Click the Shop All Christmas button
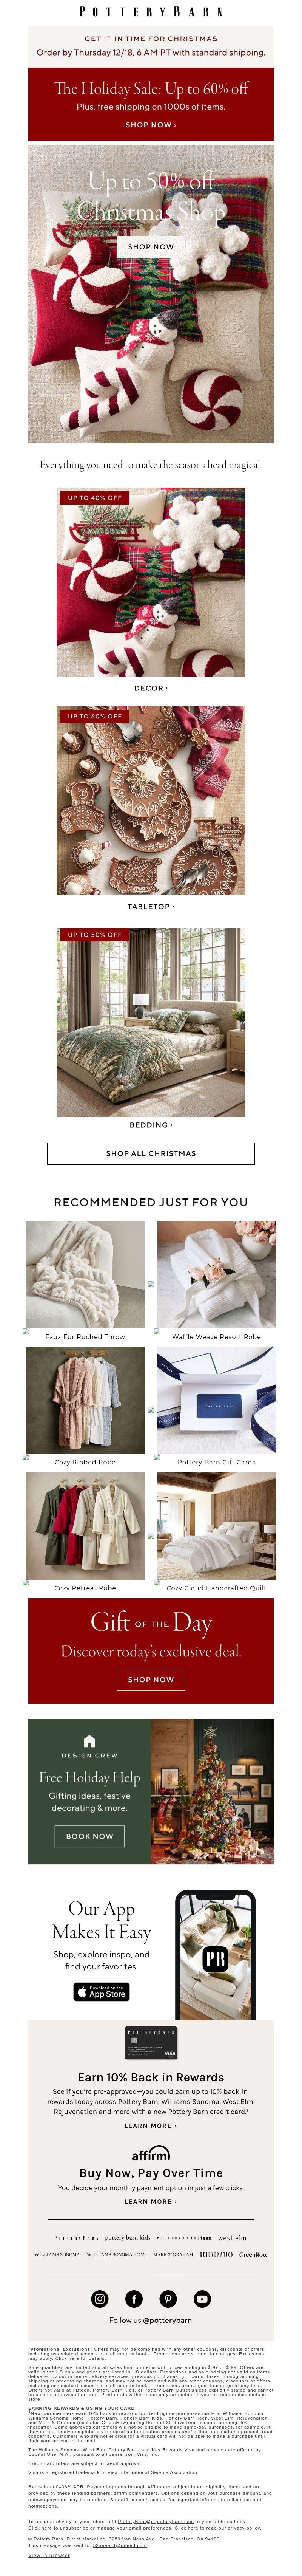 pos(151,1153)
